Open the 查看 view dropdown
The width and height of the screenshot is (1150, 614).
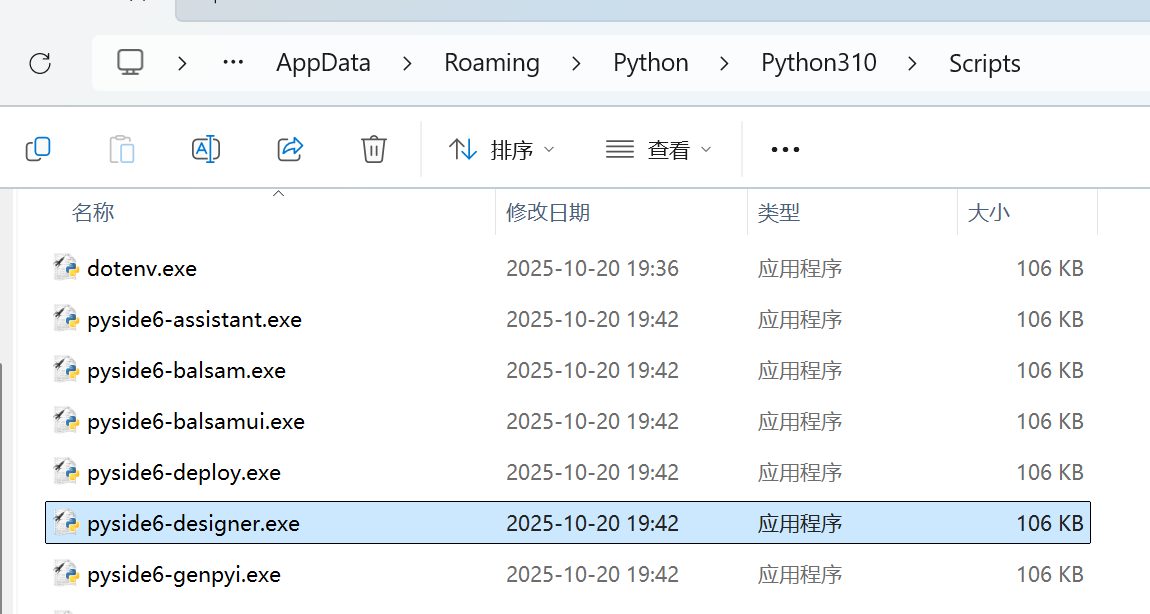[x=659, y=150]
